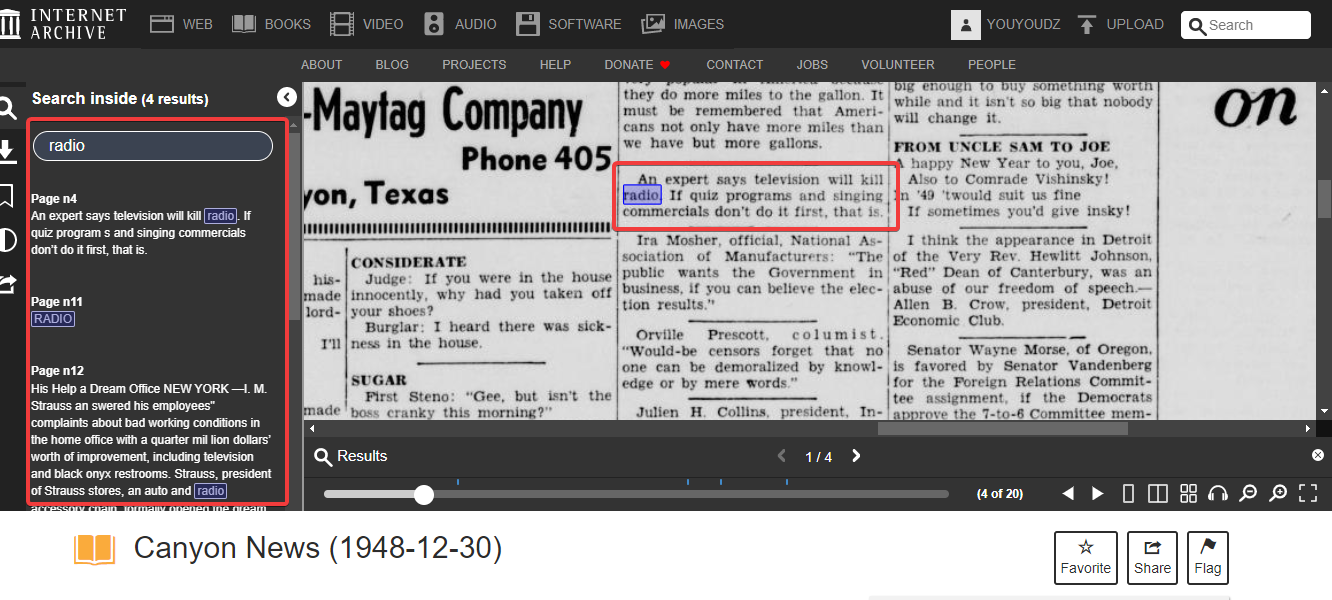Open the Bookmarks panel icon
This screenshot has height=600, width=1332.
7,195
